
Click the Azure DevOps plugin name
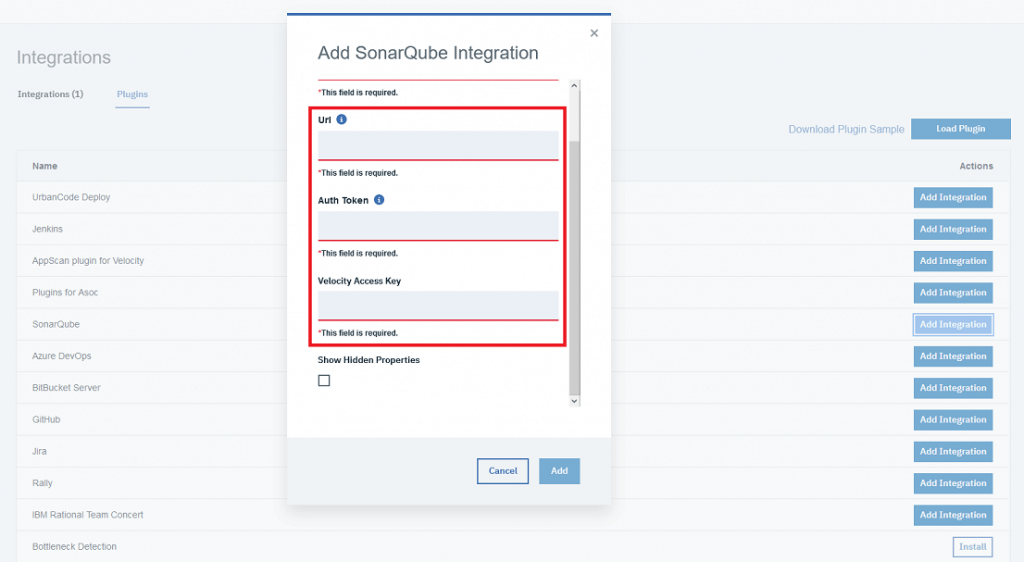[x=62, y=356]
